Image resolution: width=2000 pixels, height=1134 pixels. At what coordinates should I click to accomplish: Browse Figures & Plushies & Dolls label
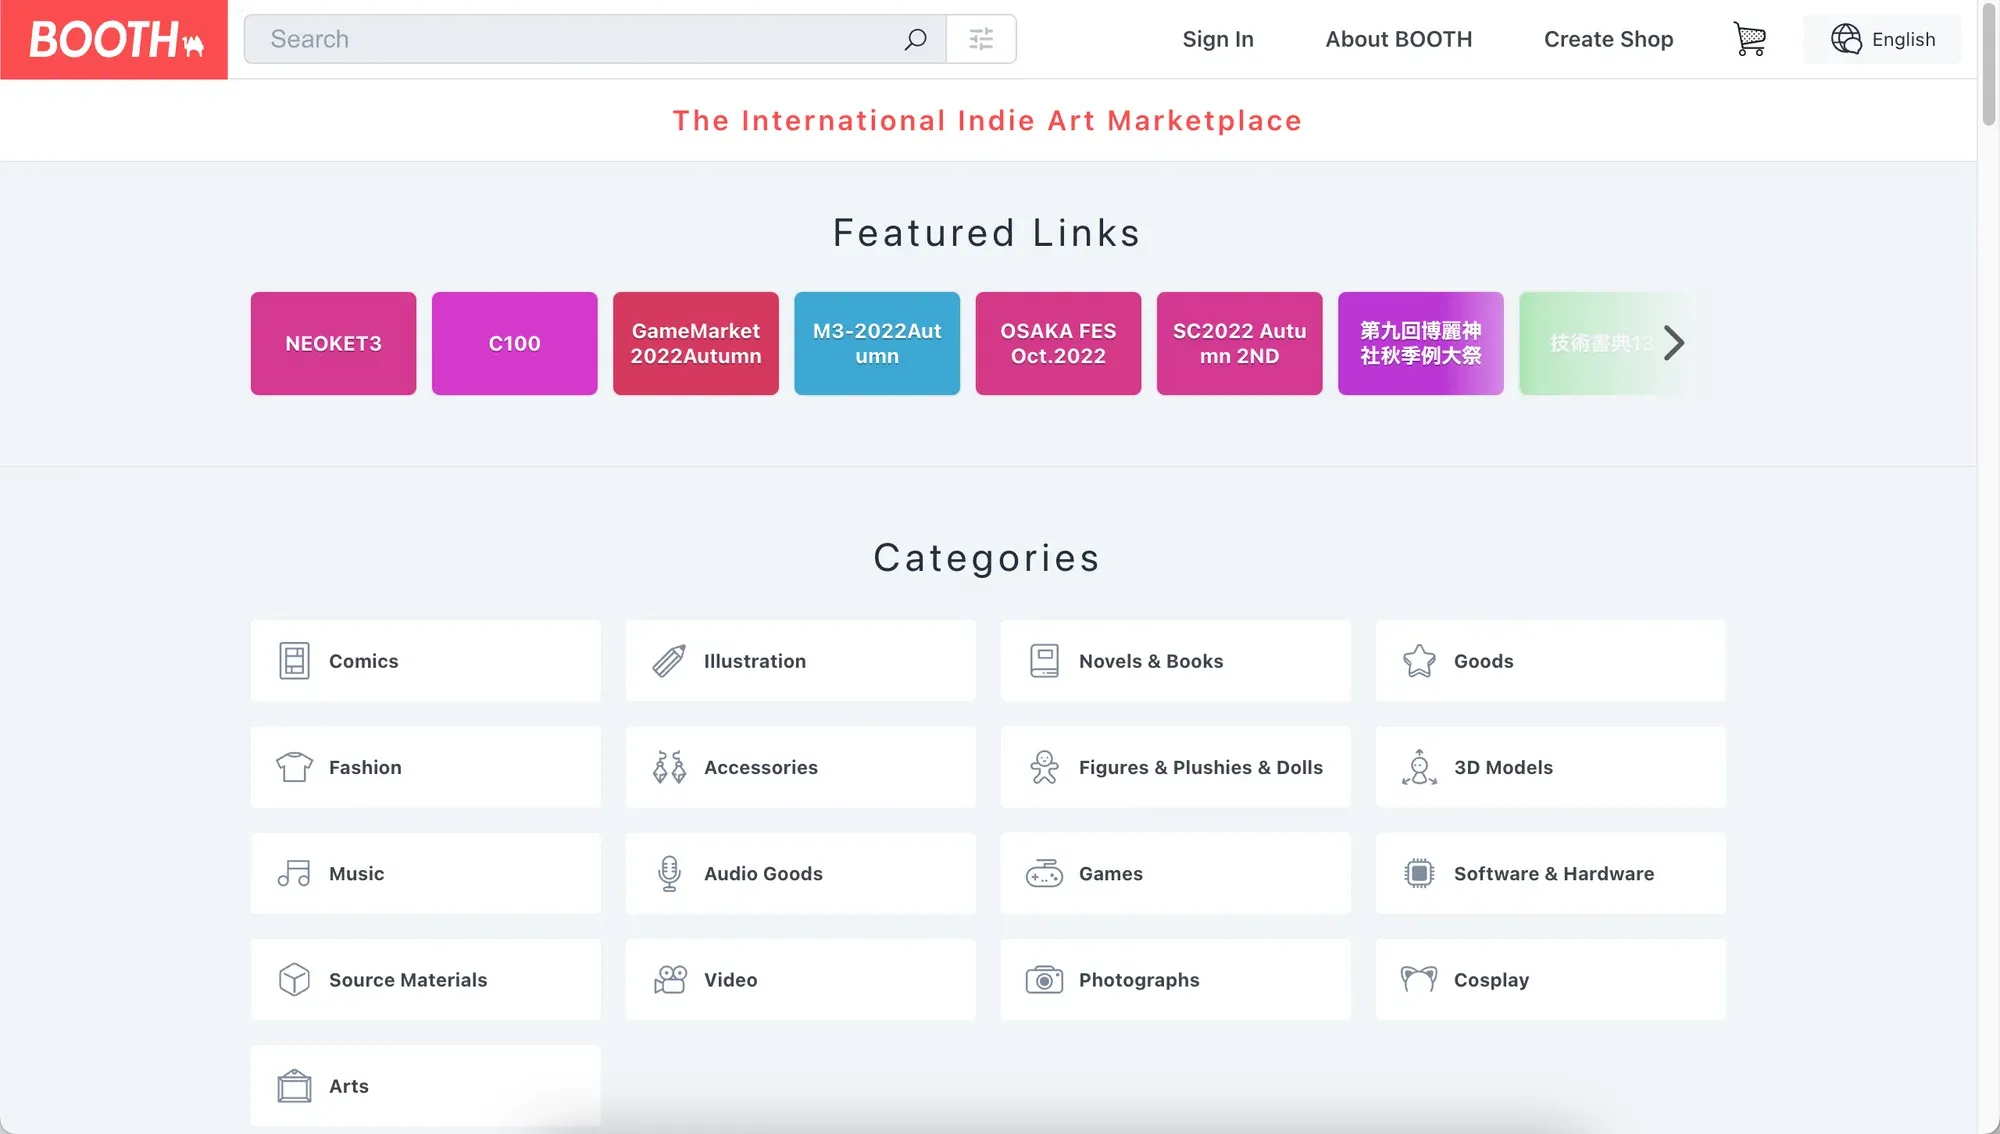point(1200,767)
